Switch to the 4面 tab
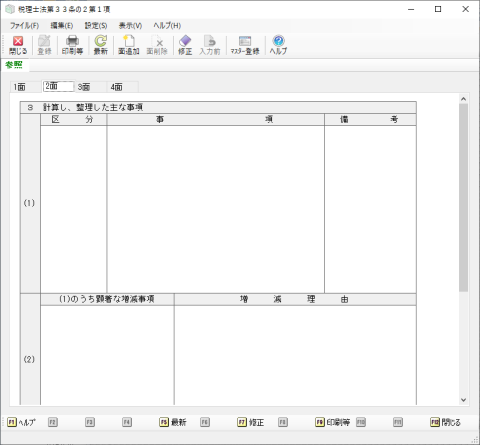Viewport: 480px width, 445px height. tap(117, 87)
